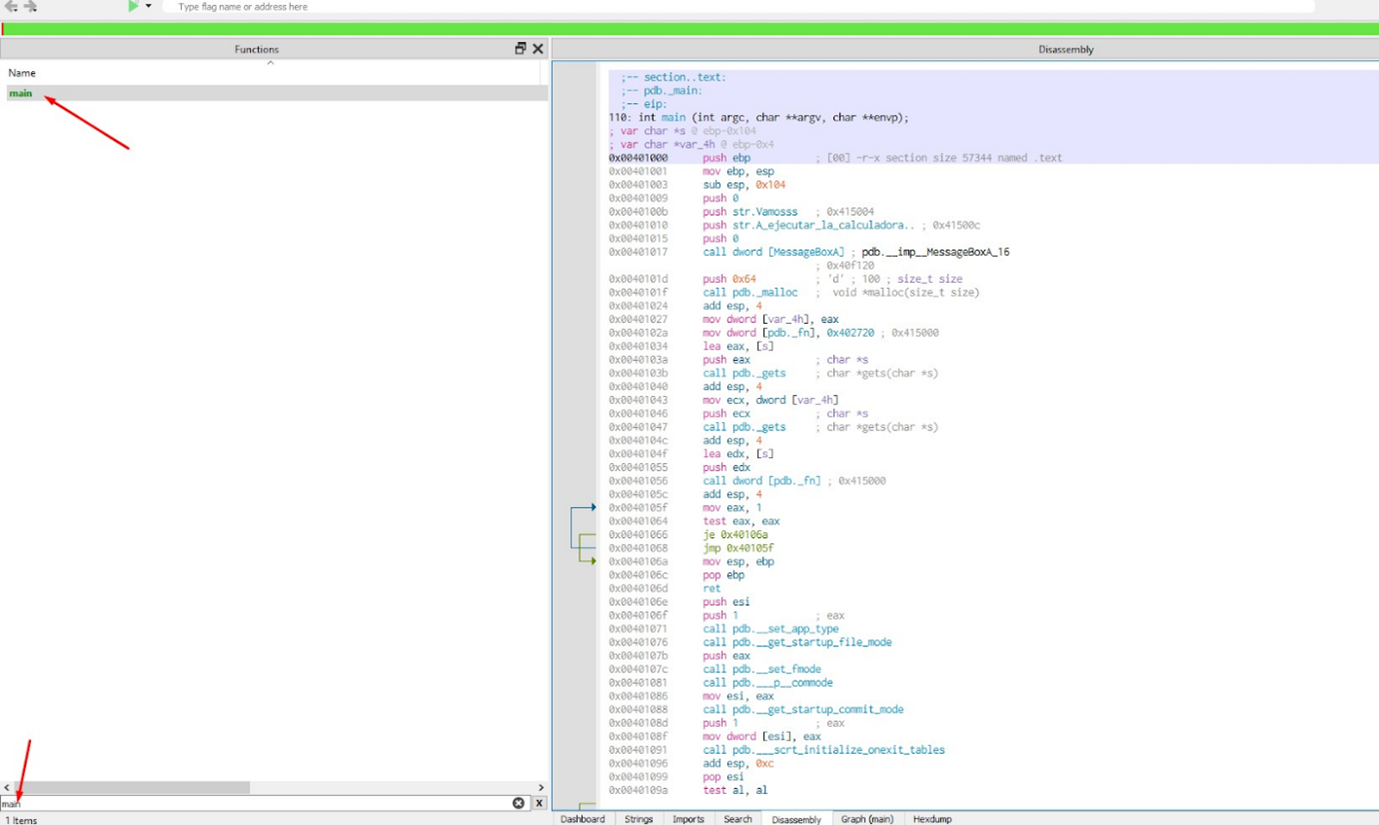Click 'call pdb._gets' at 0x0040103b

(744, 373)
